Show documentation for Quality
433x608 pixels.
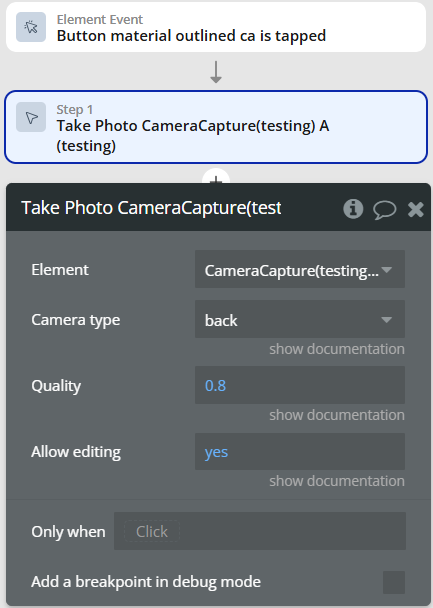(x=337, y=415)
